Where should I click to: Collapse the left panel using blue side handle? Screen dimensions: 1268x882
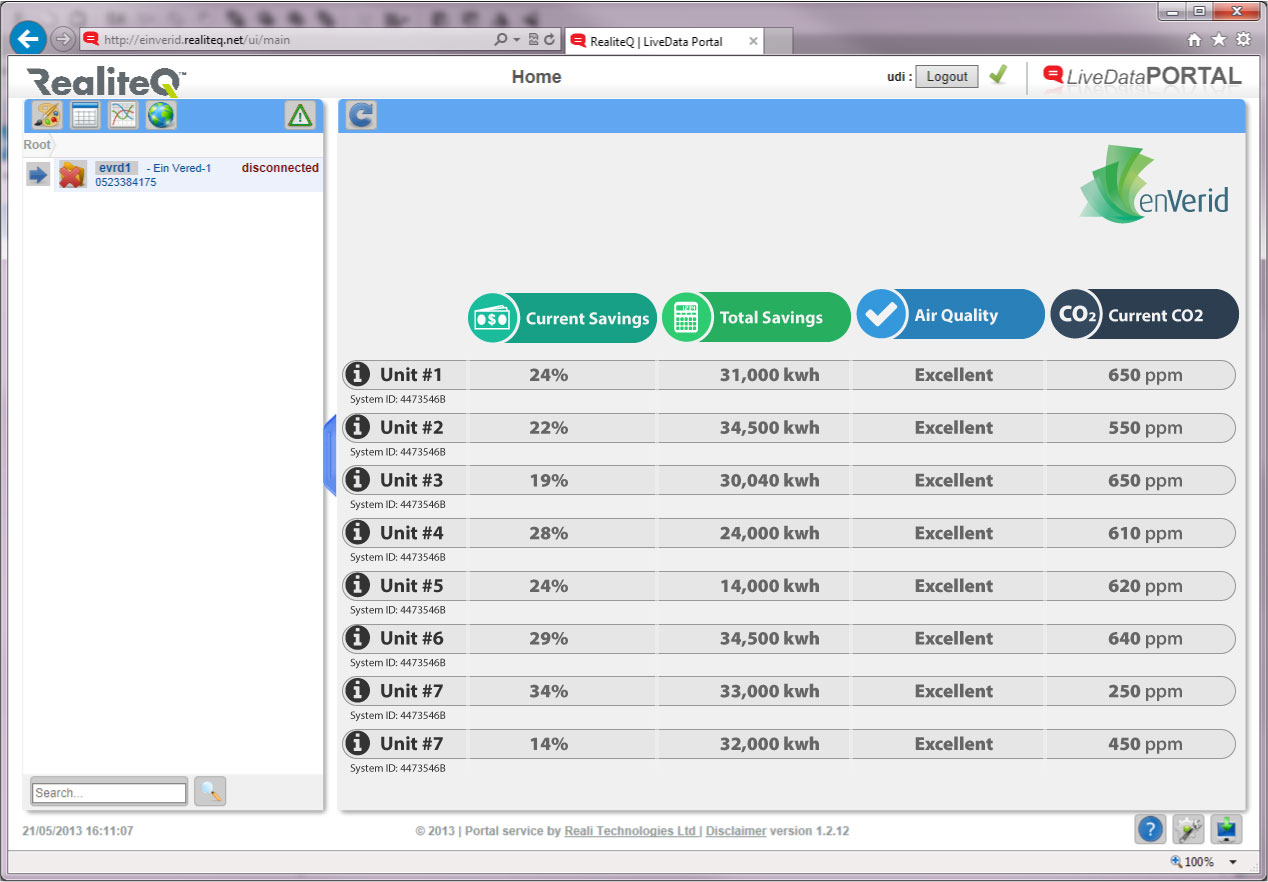pos(330,455)
